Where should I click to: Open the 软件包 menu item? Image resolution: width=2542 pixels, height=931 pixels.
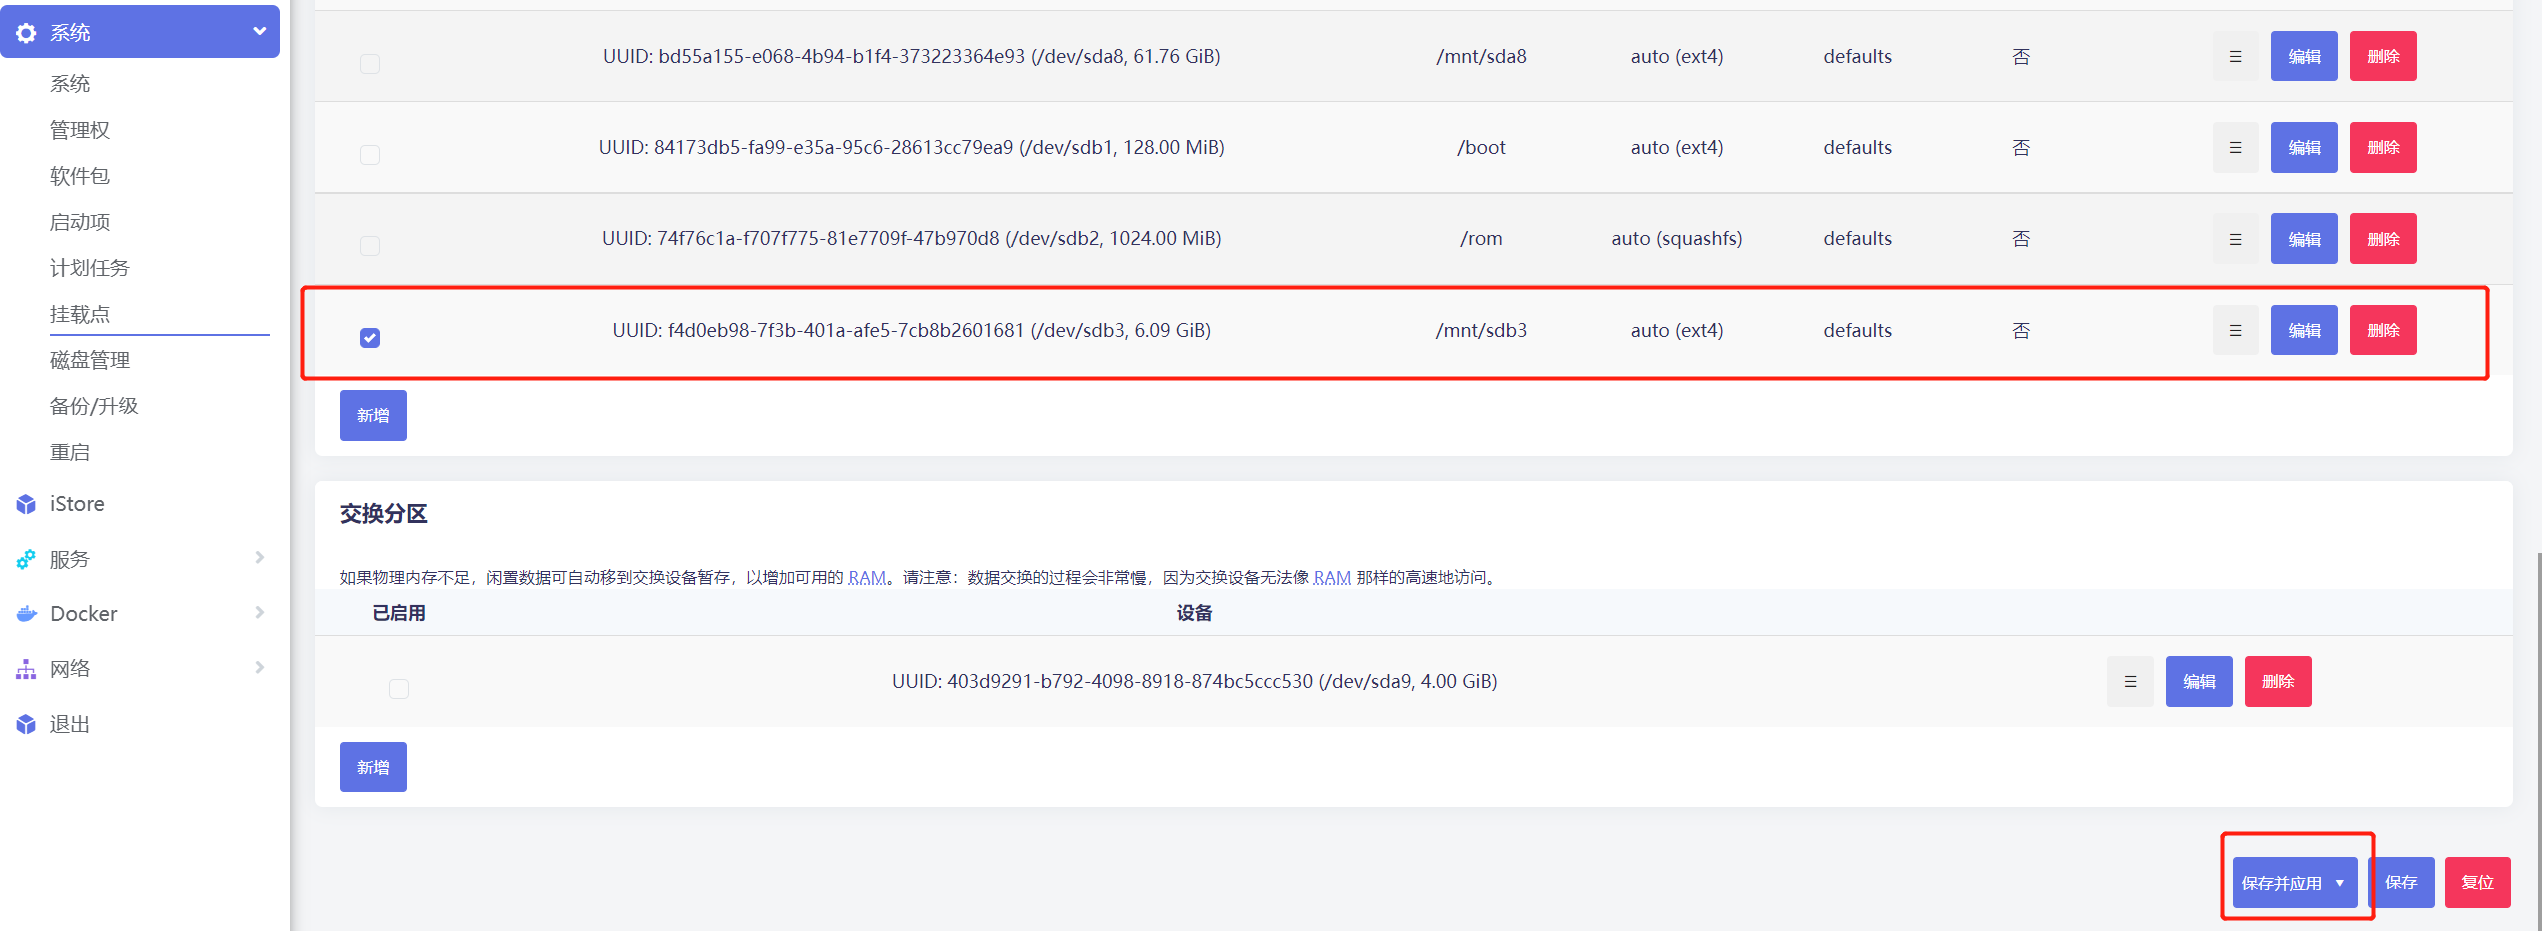click(80, 176)
